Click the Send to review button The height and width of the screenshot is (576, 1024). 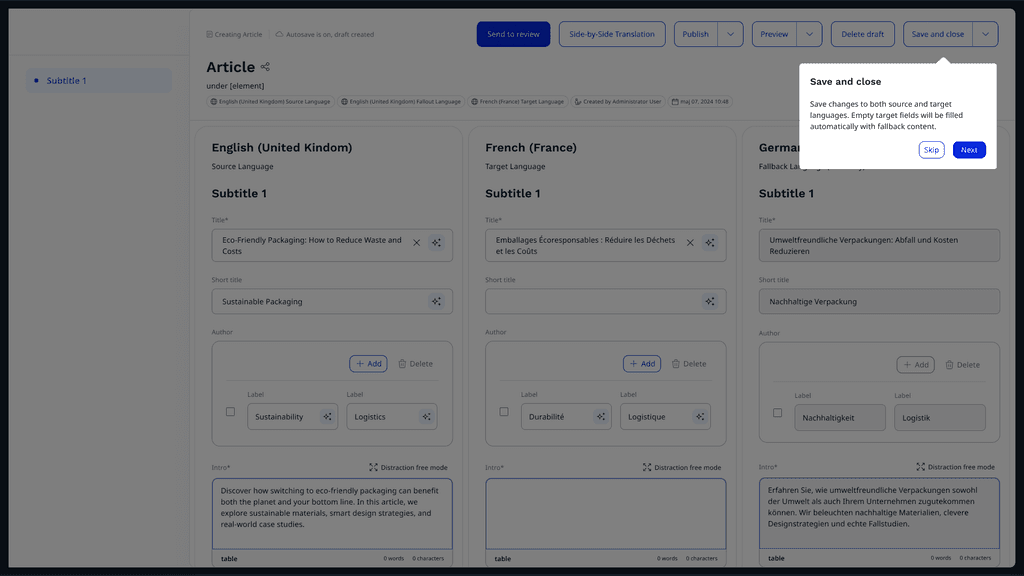513,35
